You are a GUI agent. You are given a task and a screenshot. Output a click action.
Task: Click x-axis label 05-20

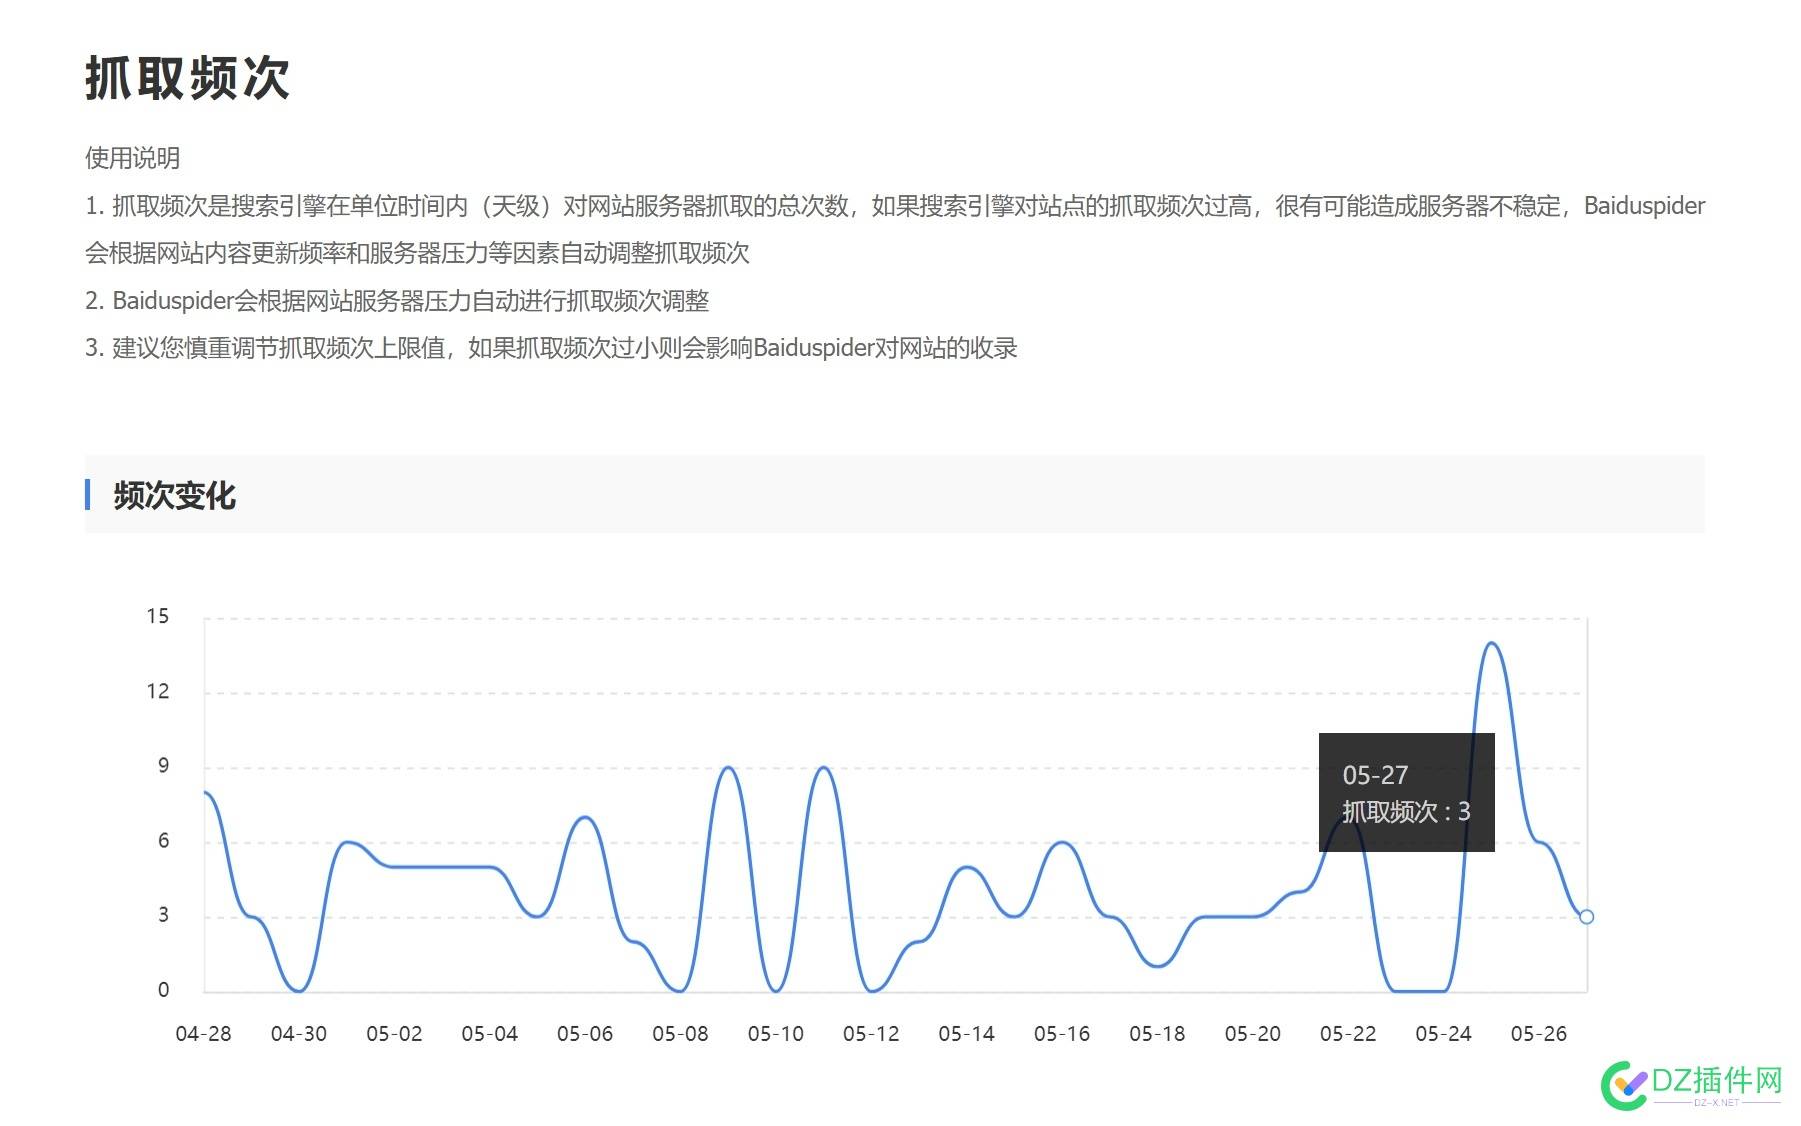(1253, 1034)
